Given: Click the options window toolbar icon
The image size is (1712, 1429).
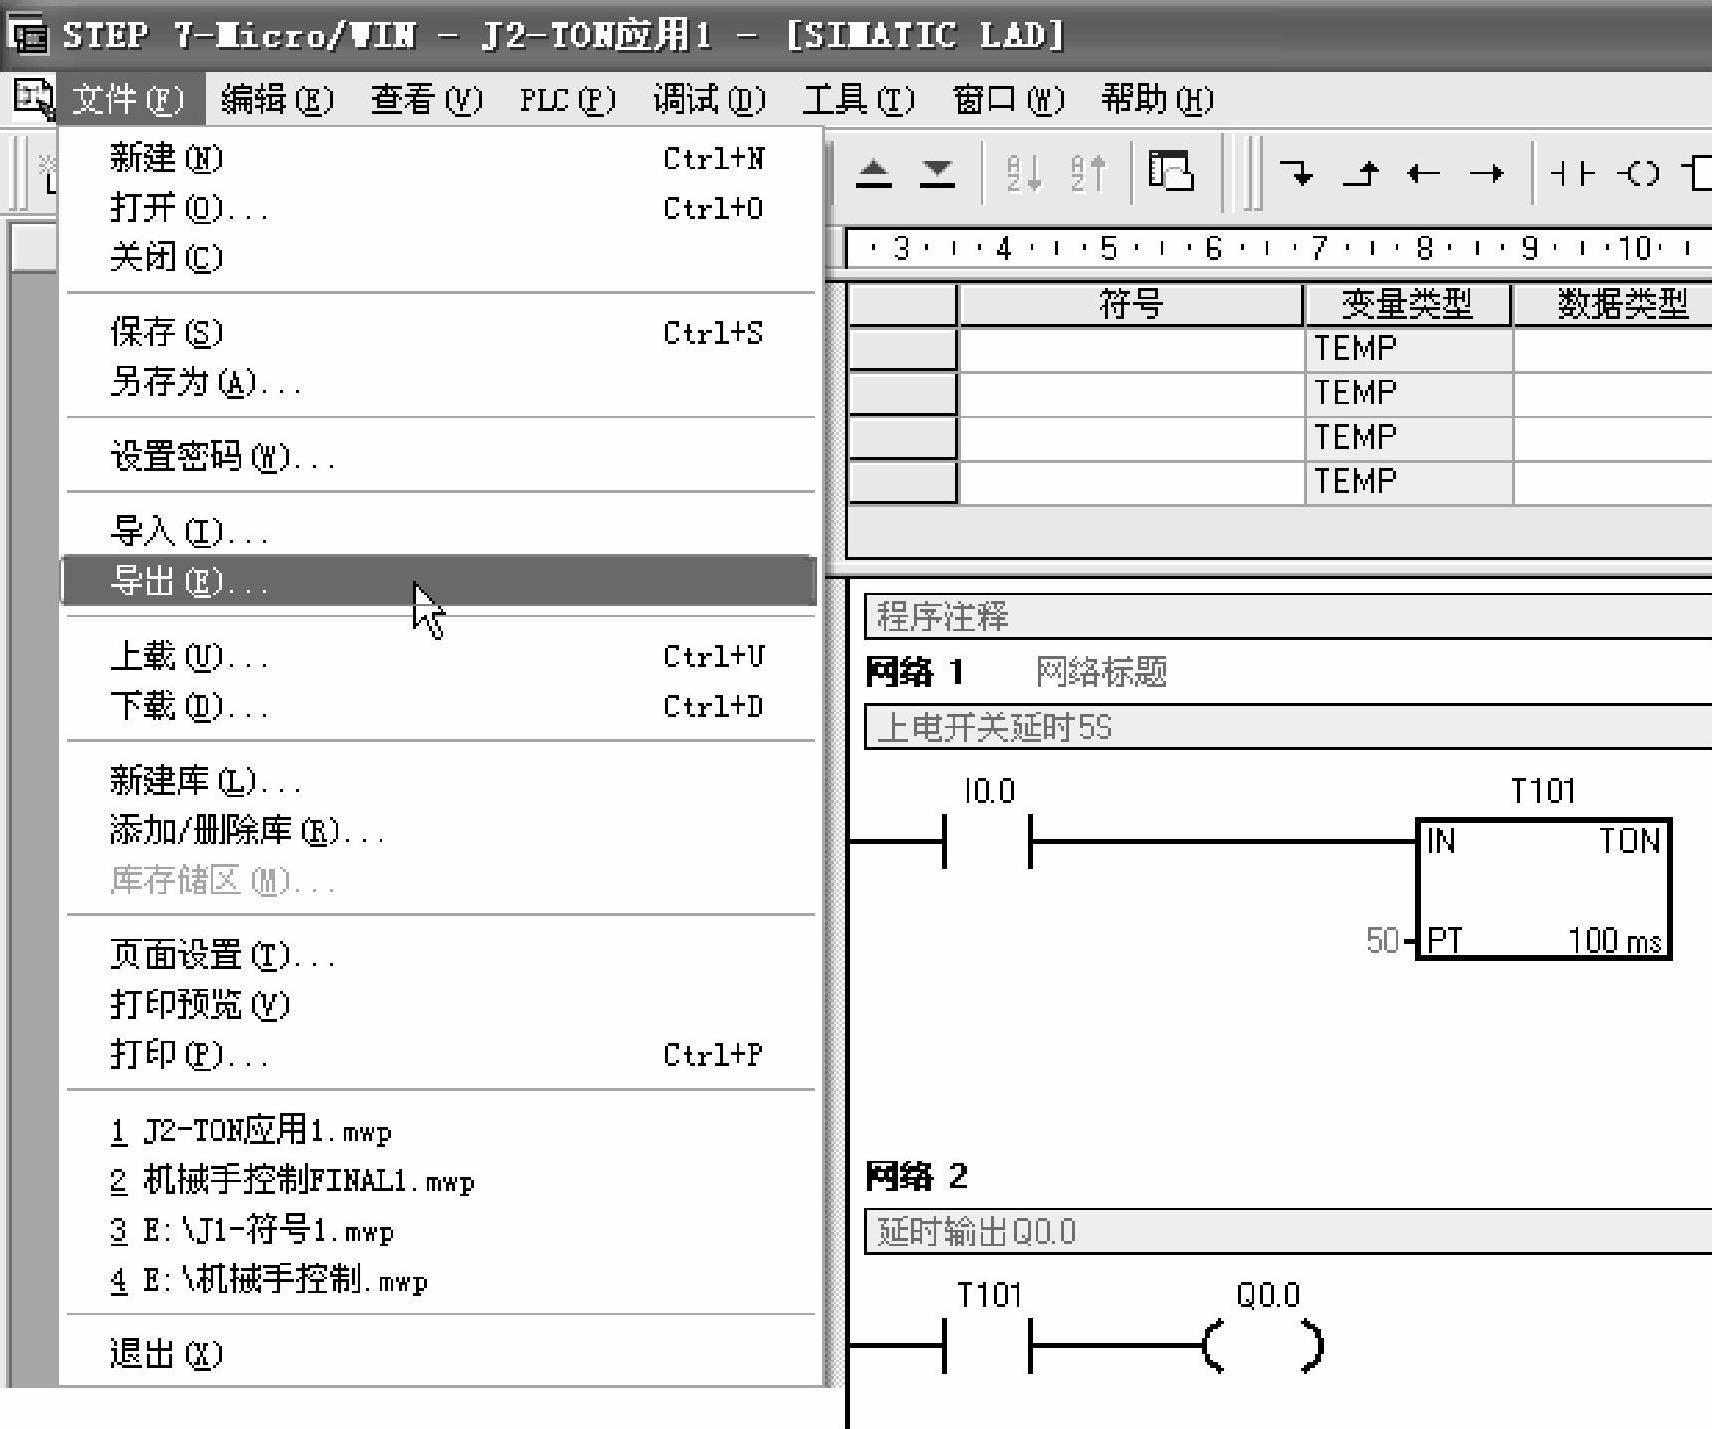Looking at the screenshot, I should point(1171,171).
